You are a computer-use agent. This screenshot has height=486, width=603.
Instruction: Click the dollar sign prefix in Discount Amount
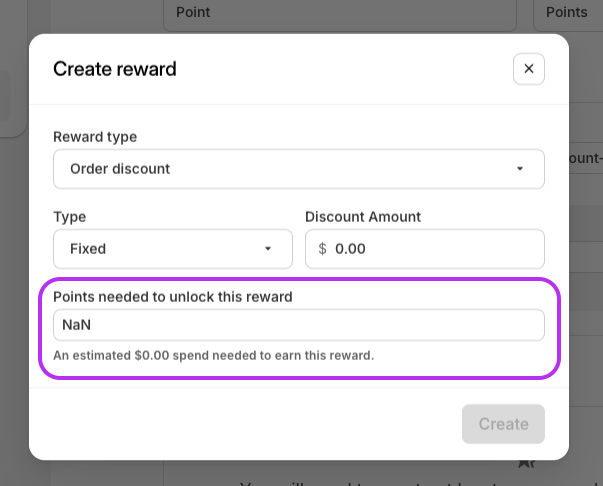(x=322, y=249)
